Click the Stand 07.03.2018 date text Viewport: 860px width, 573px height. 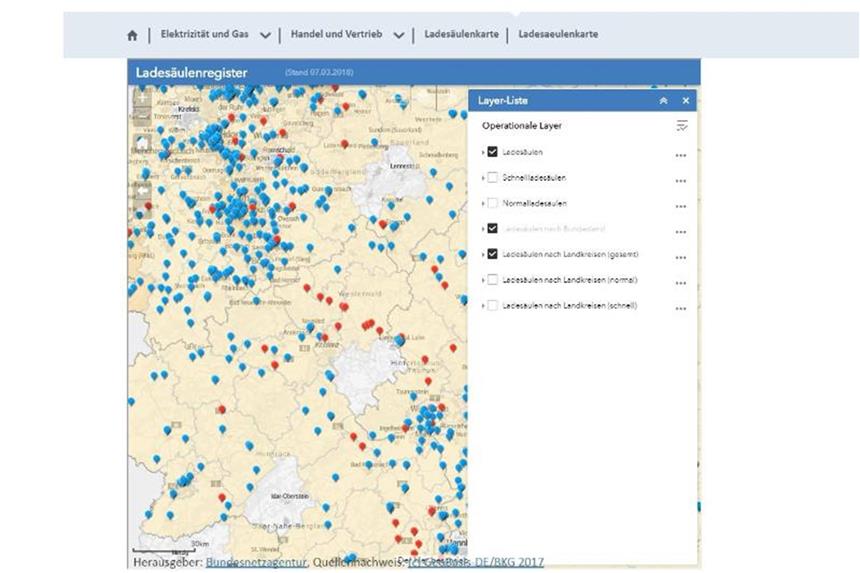click(319, 72)
